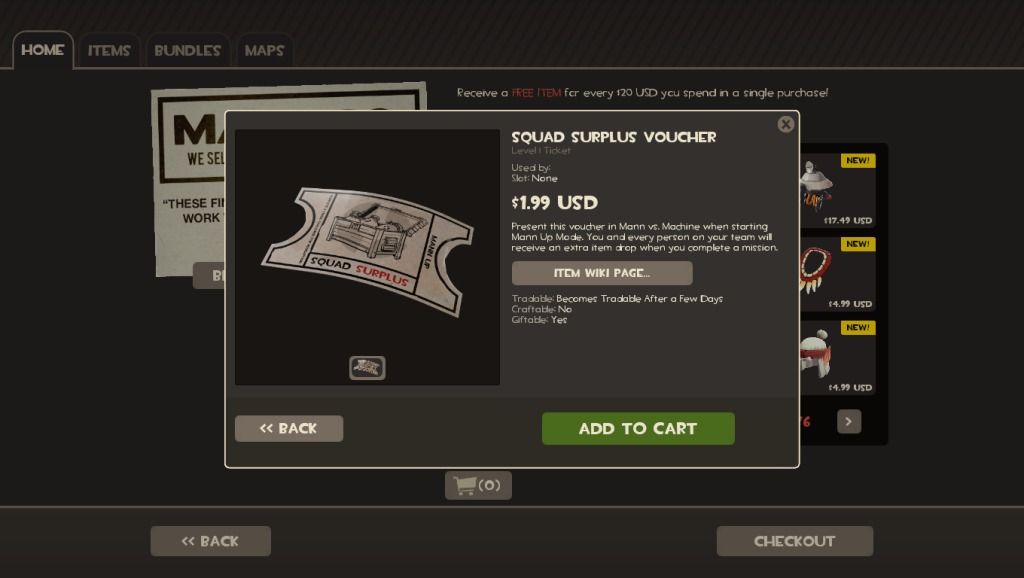The width and height of the screenshot is (1024, 578).
Task: Proceed to Checkout
Action: click(x=795, y=541)
